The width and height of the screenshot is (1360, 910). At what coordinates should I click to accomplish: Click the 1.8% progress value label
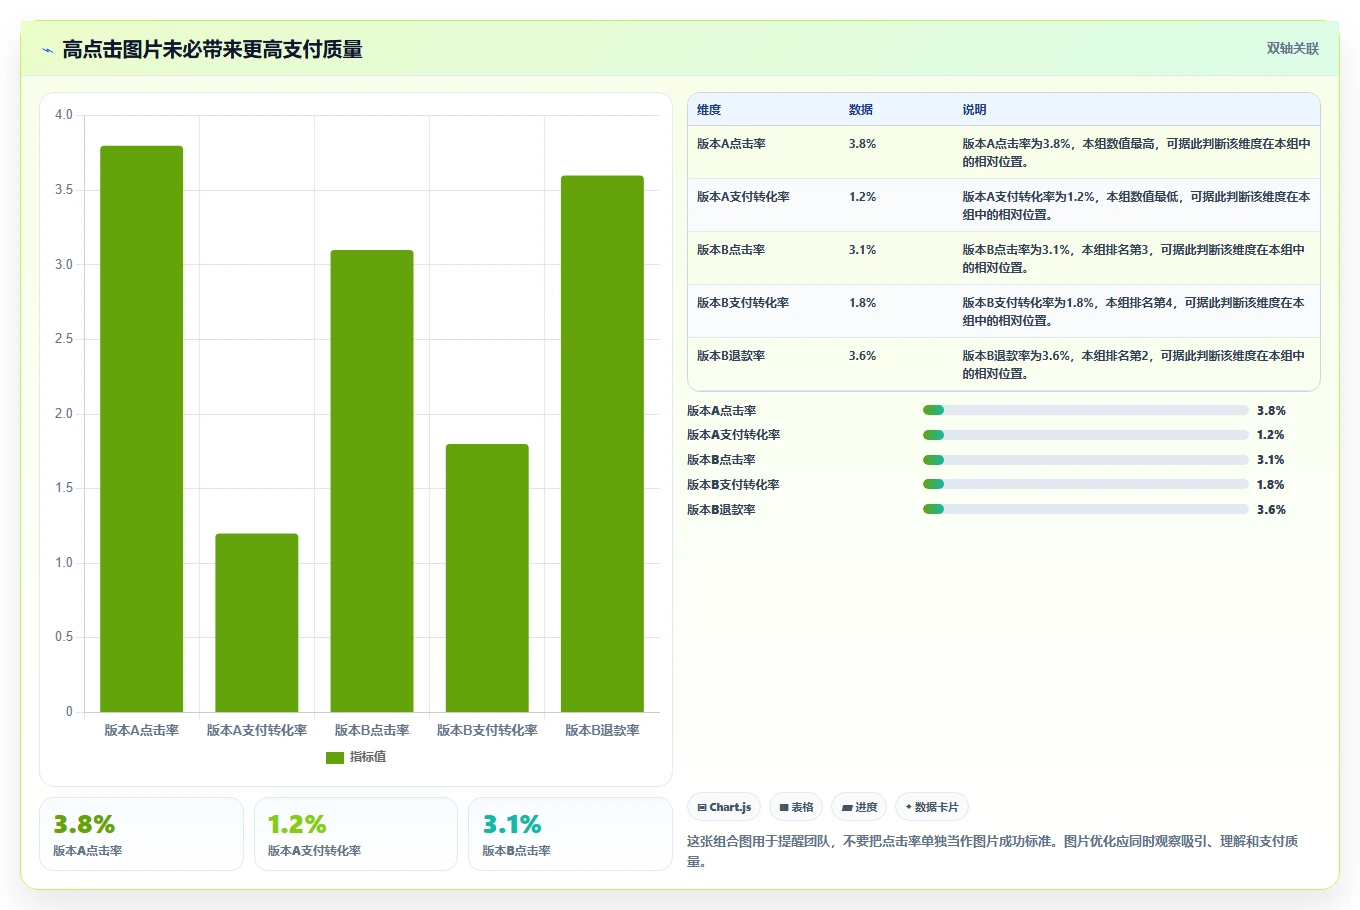point(1271,485)
